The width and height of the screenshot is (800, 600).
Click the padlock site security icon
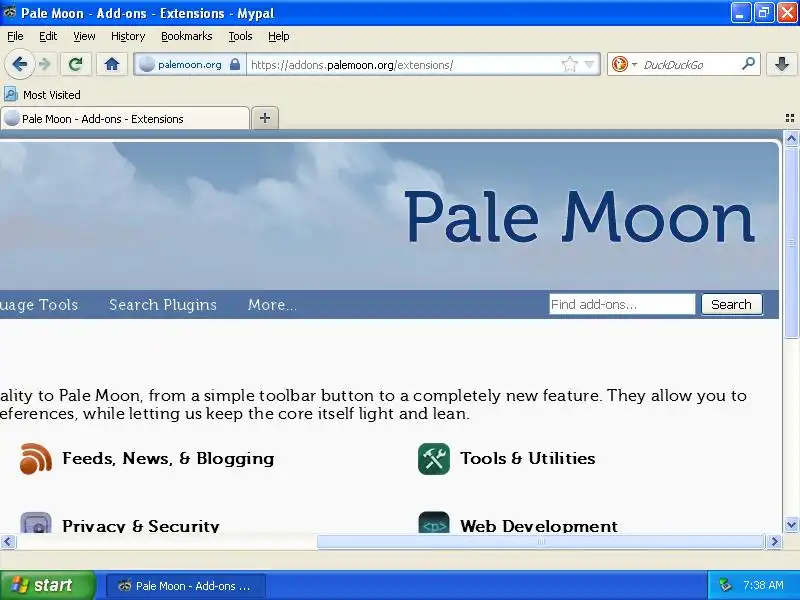point(235,64)
